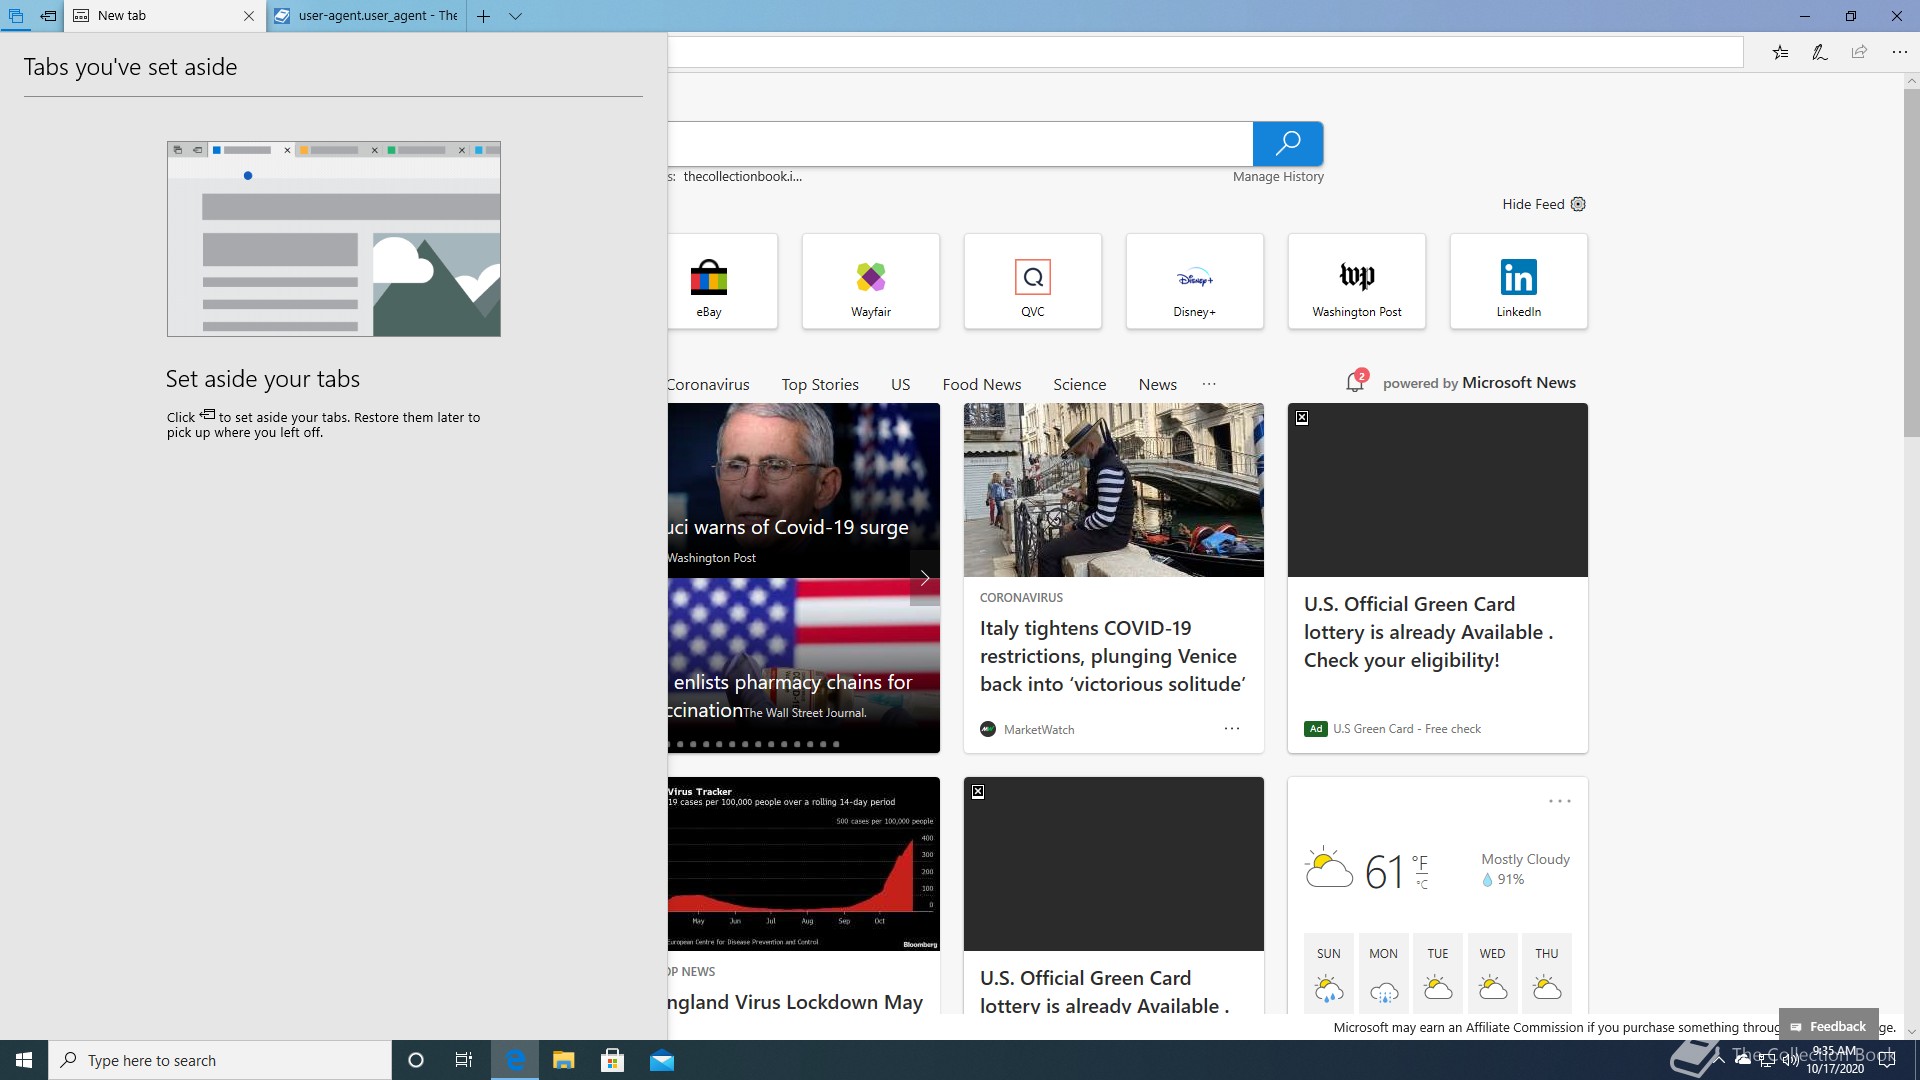Click the Type here to search box
The width and height of the screenshot is (1920, 1080).
[x=220, y=1060]
